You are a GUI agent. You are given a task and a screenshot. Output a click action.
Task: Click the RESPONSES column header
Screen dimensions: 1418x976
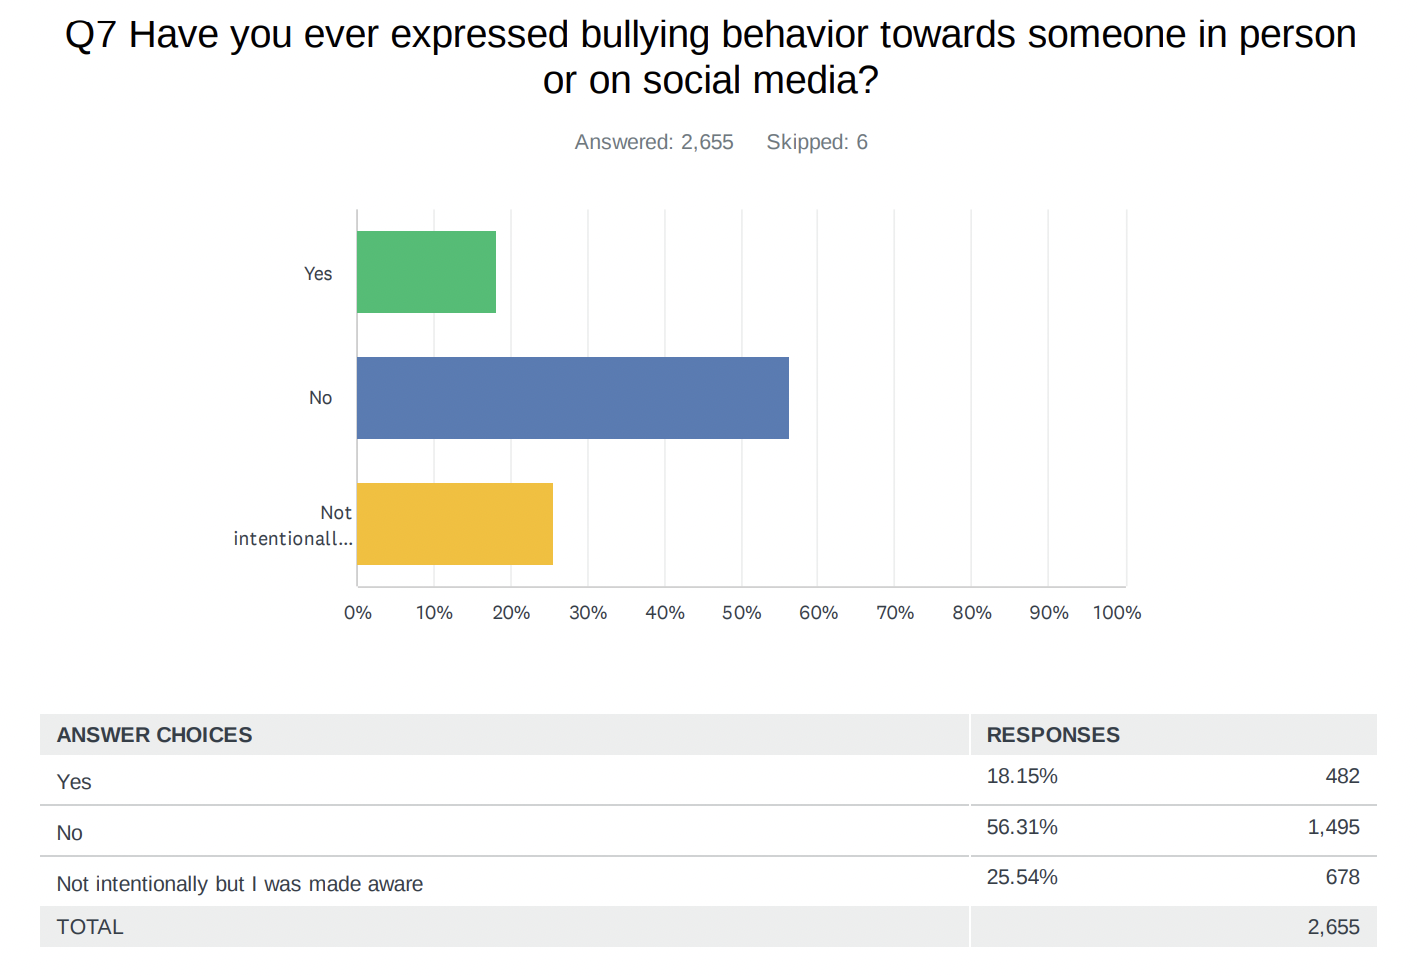pyautogui.click(x=1053, y=735)
